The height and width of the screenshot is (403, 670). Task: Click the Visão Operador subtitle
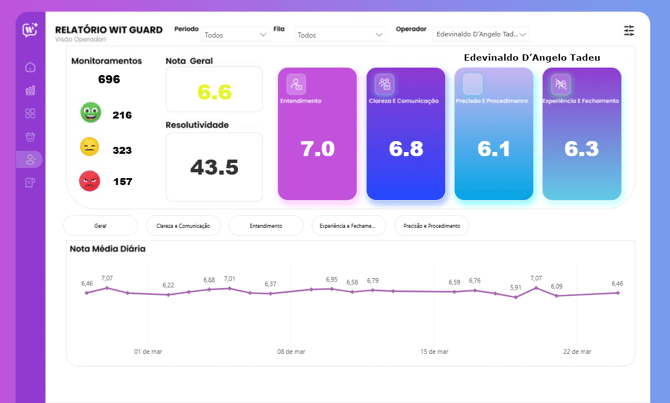(80, 39)
